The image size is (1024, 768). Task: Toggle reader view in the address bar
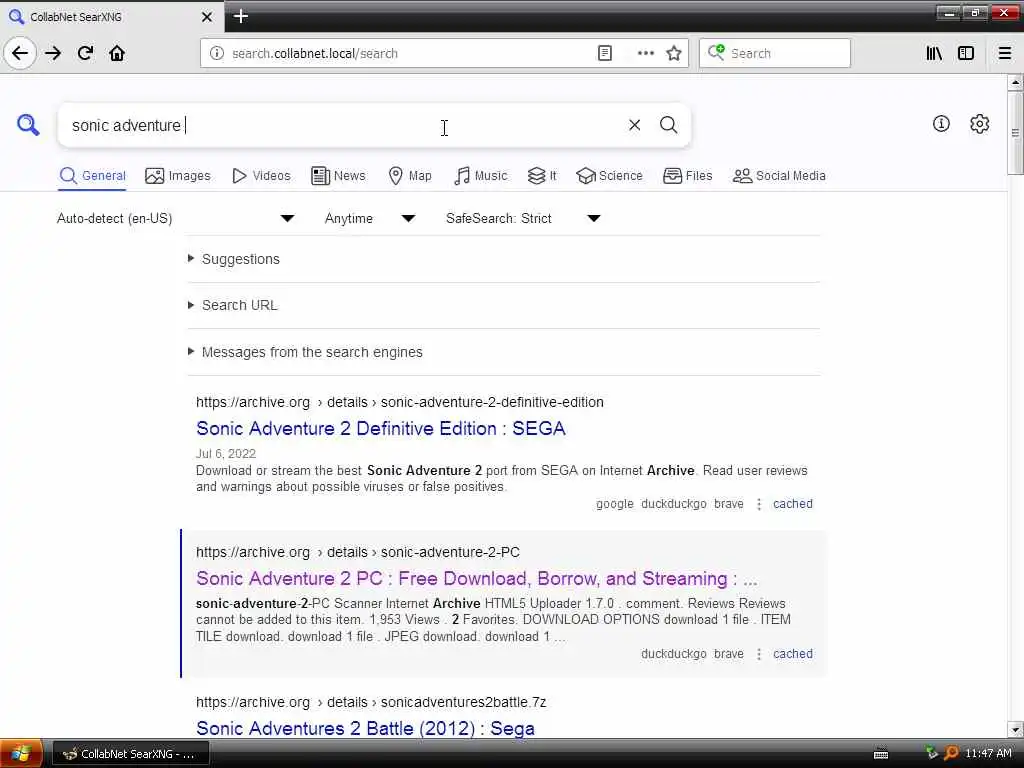pos(605,53)
